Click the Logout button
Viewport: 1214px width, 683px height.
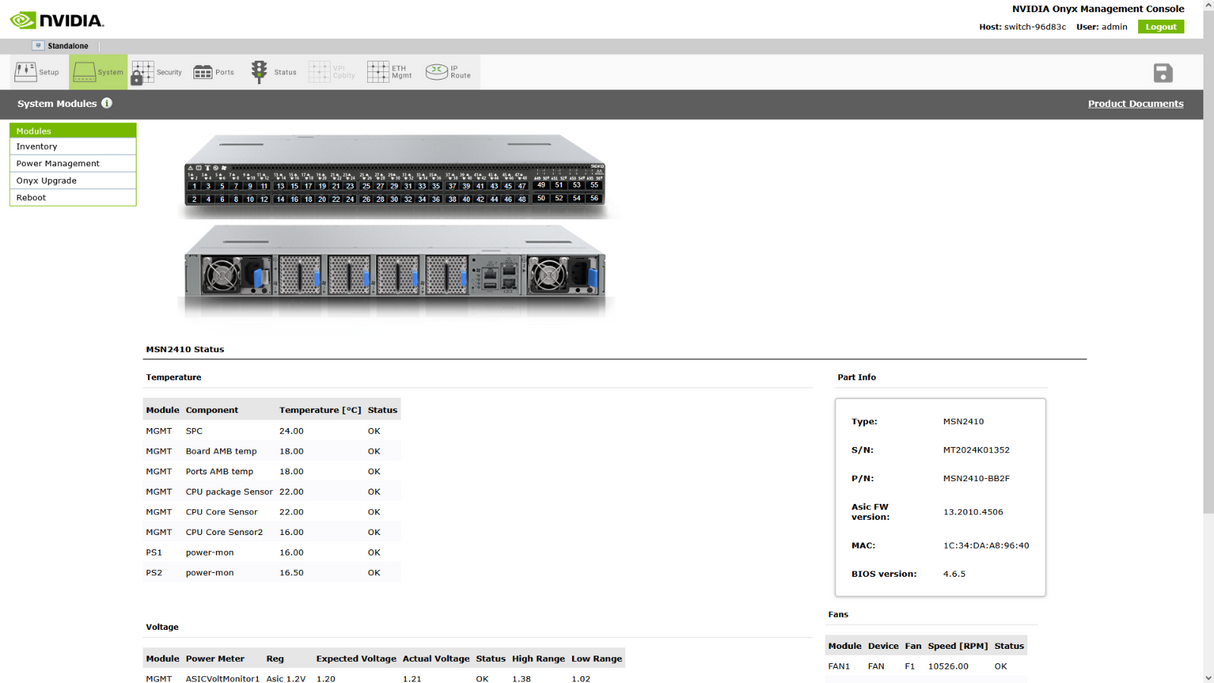point(1160,27)
